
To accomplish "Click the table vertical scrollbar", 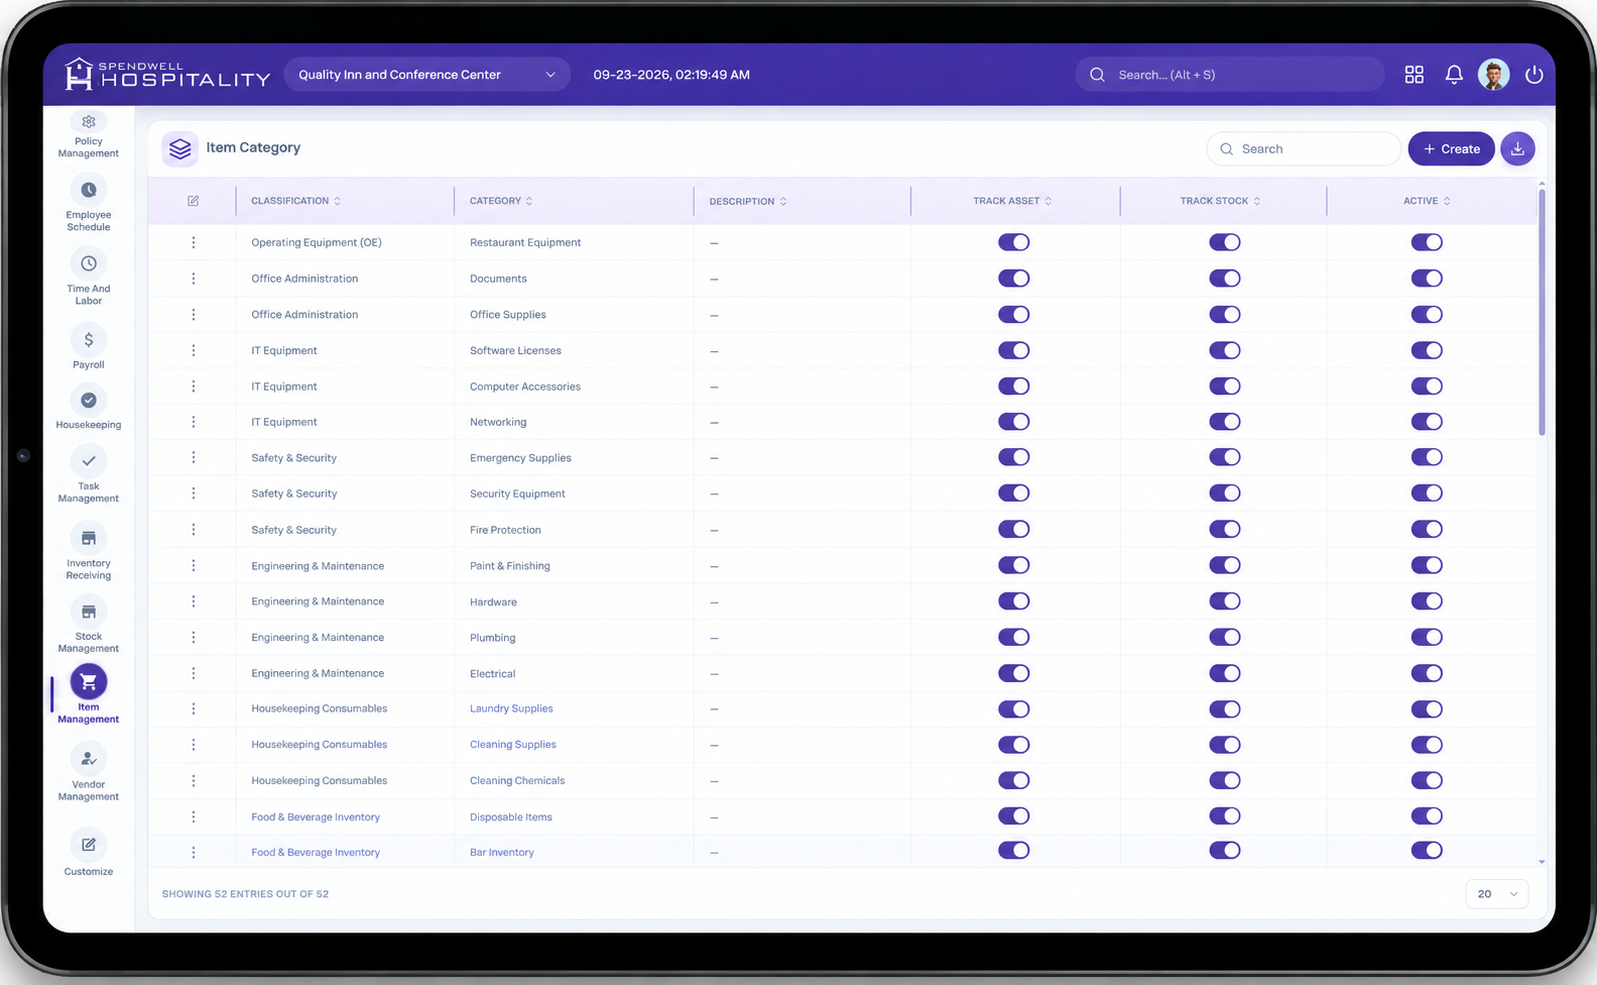I will click(1541, 312).
